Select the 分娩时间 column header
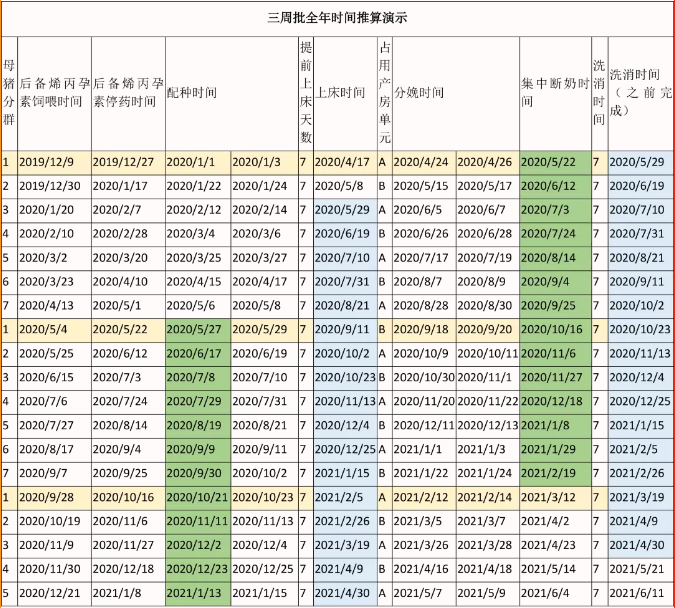This screenshot has height=608, width=675. pyautogui.click(x=456, y=93)
